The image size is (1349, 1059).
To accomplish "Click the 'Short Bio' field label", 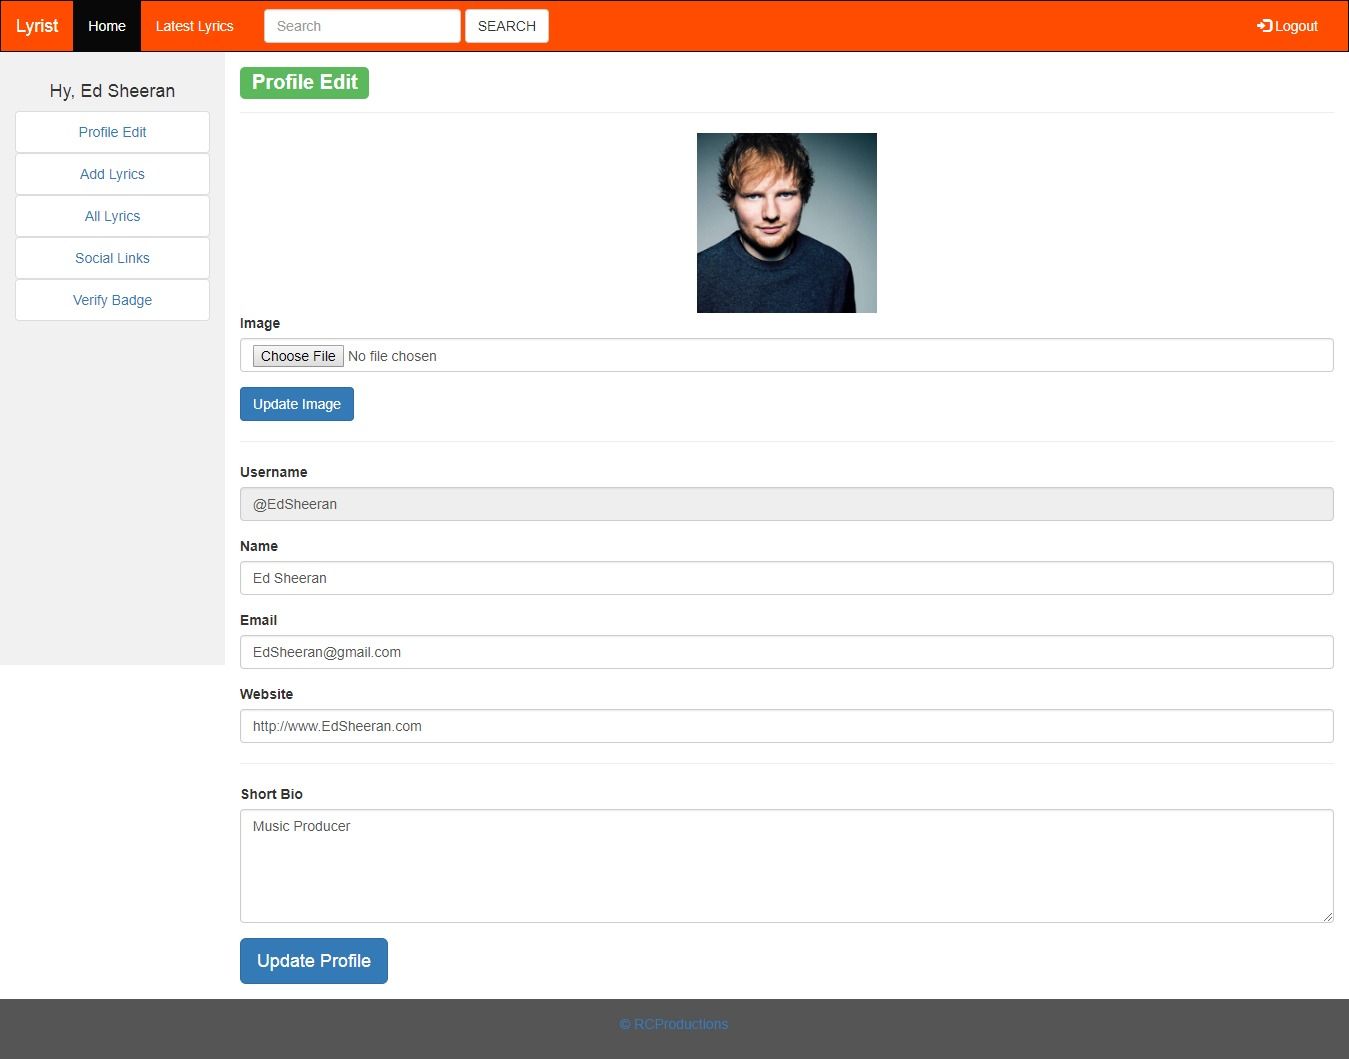I will [x=272, y=794].
